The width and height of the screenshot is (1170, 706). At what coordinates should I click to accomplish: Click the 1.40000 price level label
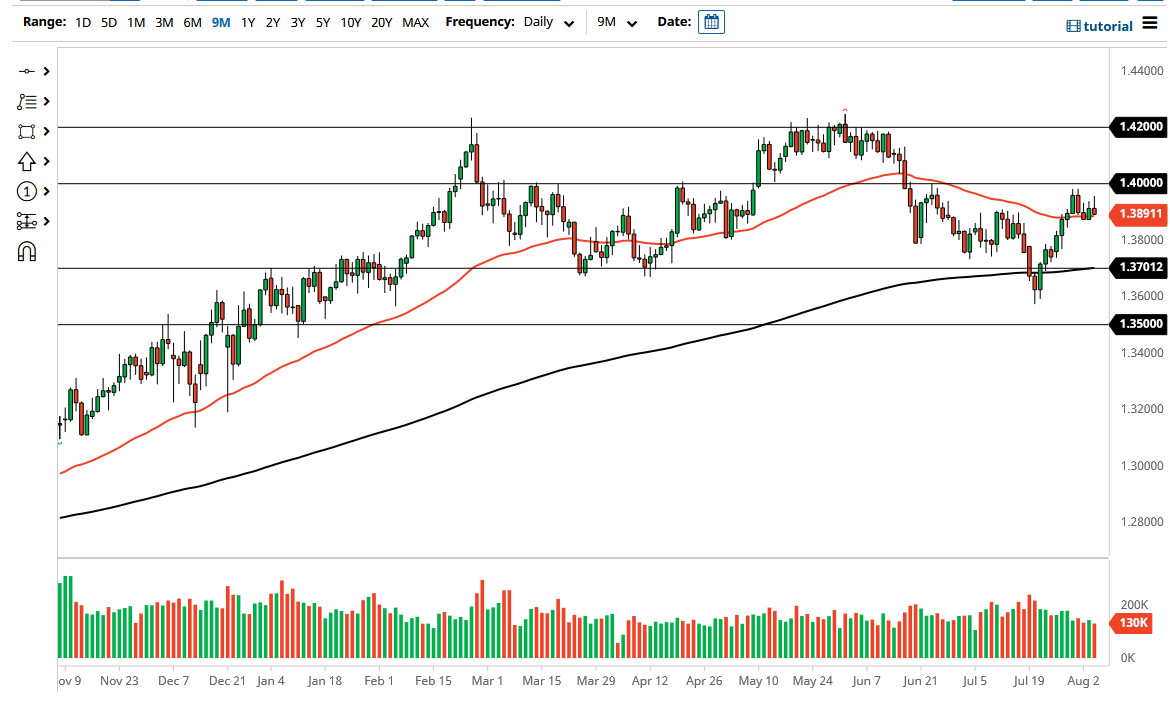(1139, 183)
